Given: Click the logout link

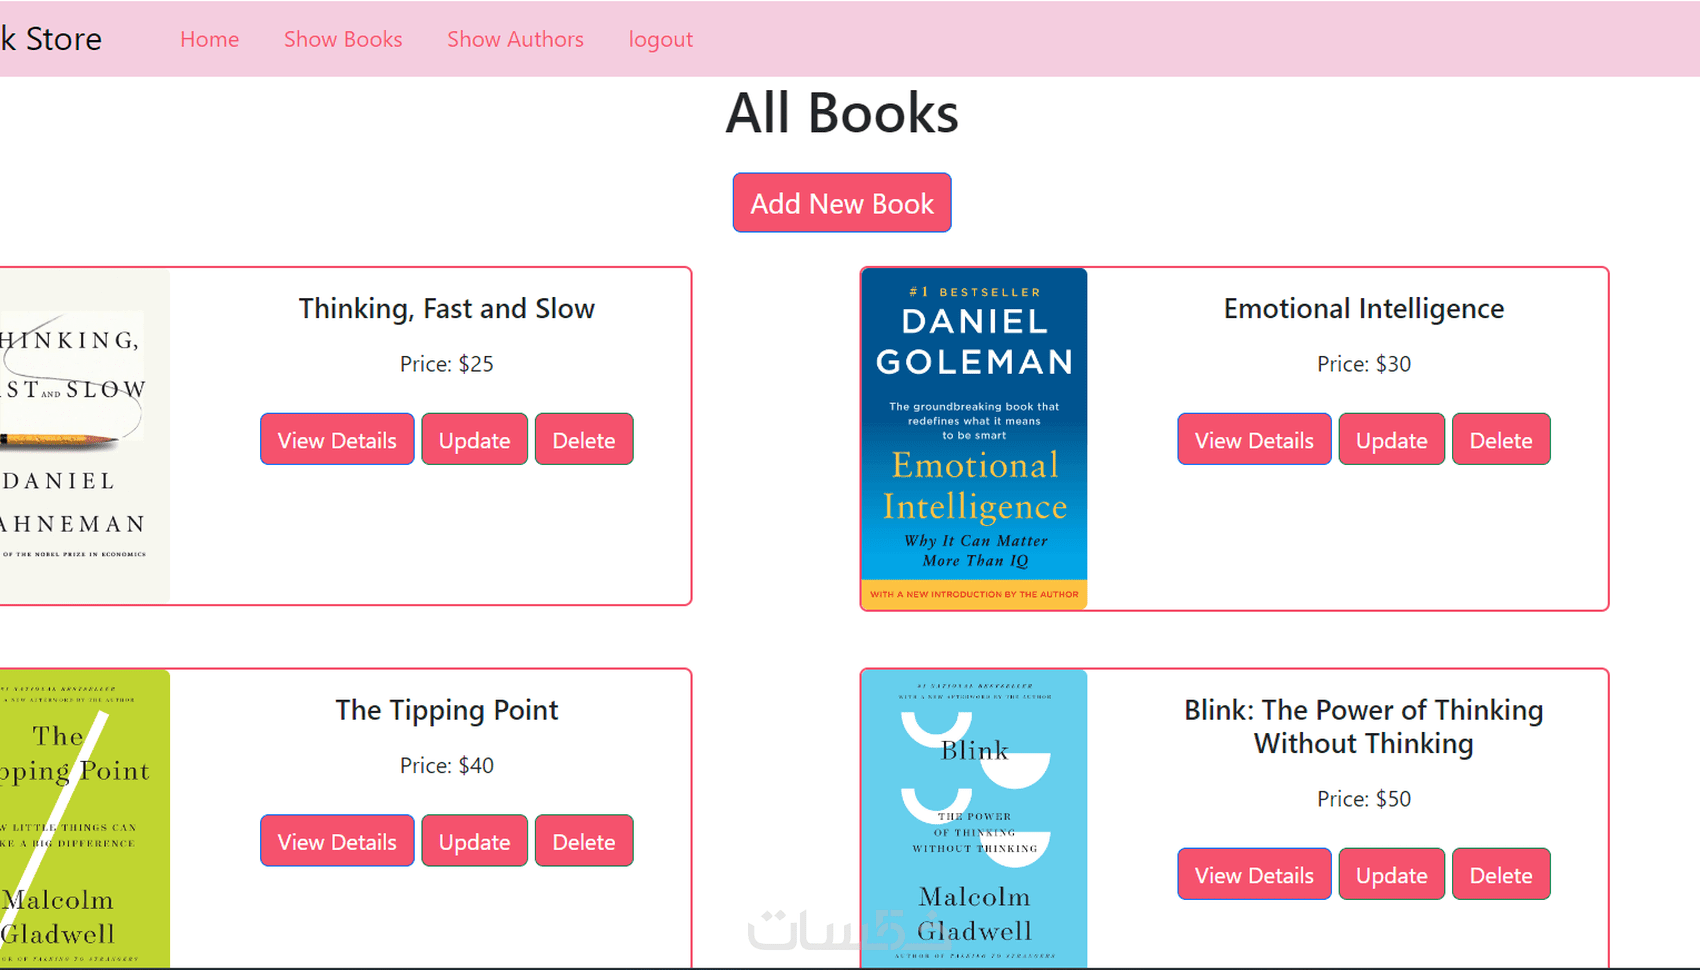Looking at the screenshot, I should (x=660, y=39).
